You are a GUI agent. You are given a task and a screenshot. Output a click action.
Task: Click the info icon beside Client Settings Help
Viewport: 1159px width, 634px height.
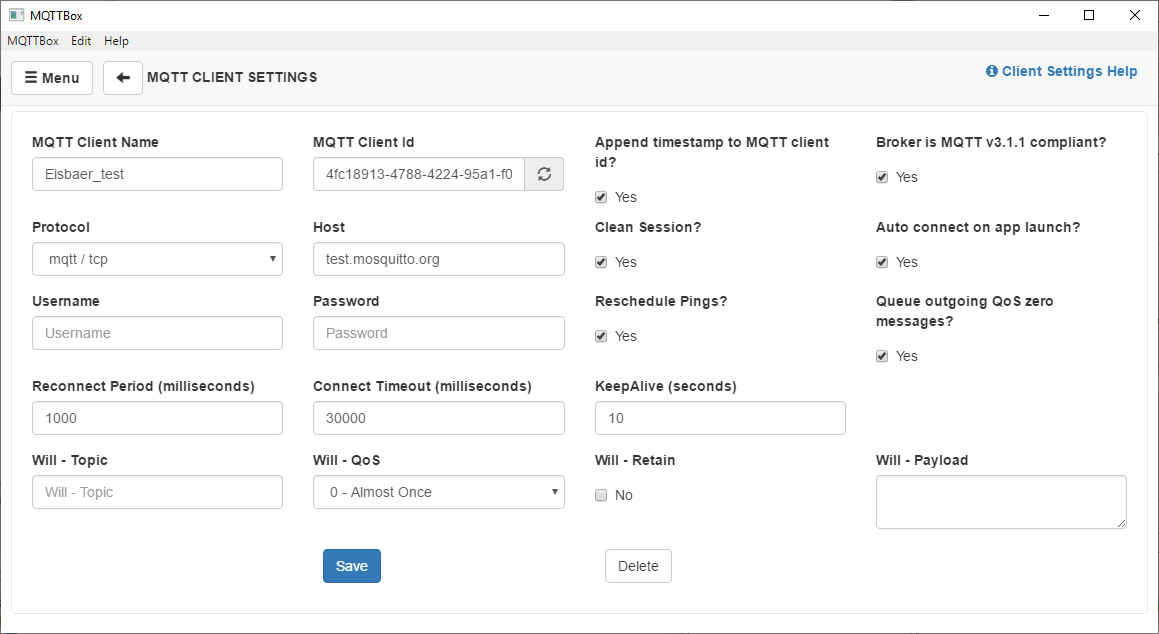(x=992, y=71)
